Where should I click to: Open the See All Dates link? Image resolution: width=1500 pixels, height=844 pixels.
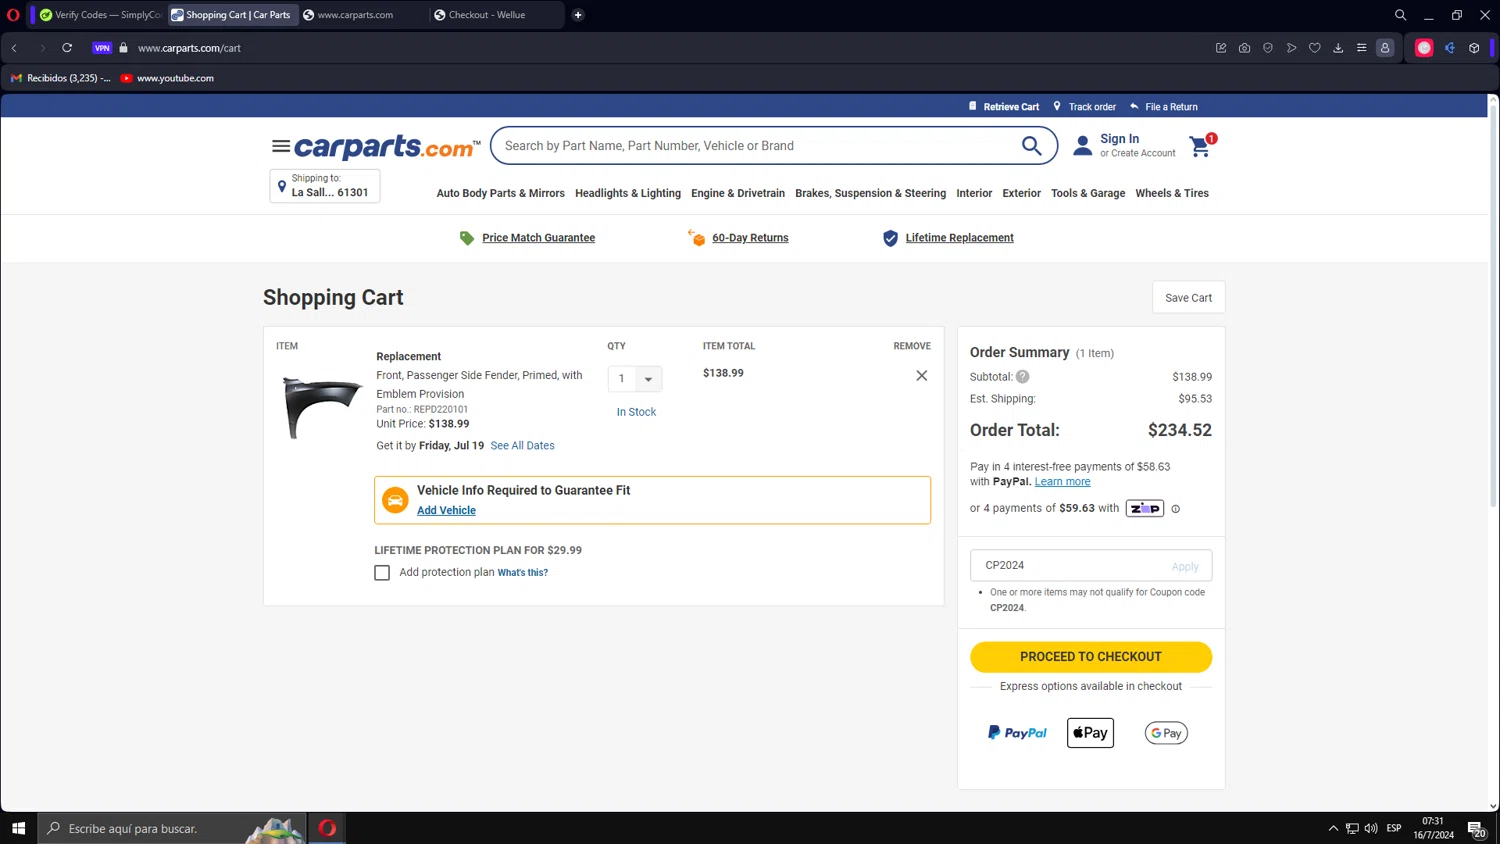pos(522,446)
